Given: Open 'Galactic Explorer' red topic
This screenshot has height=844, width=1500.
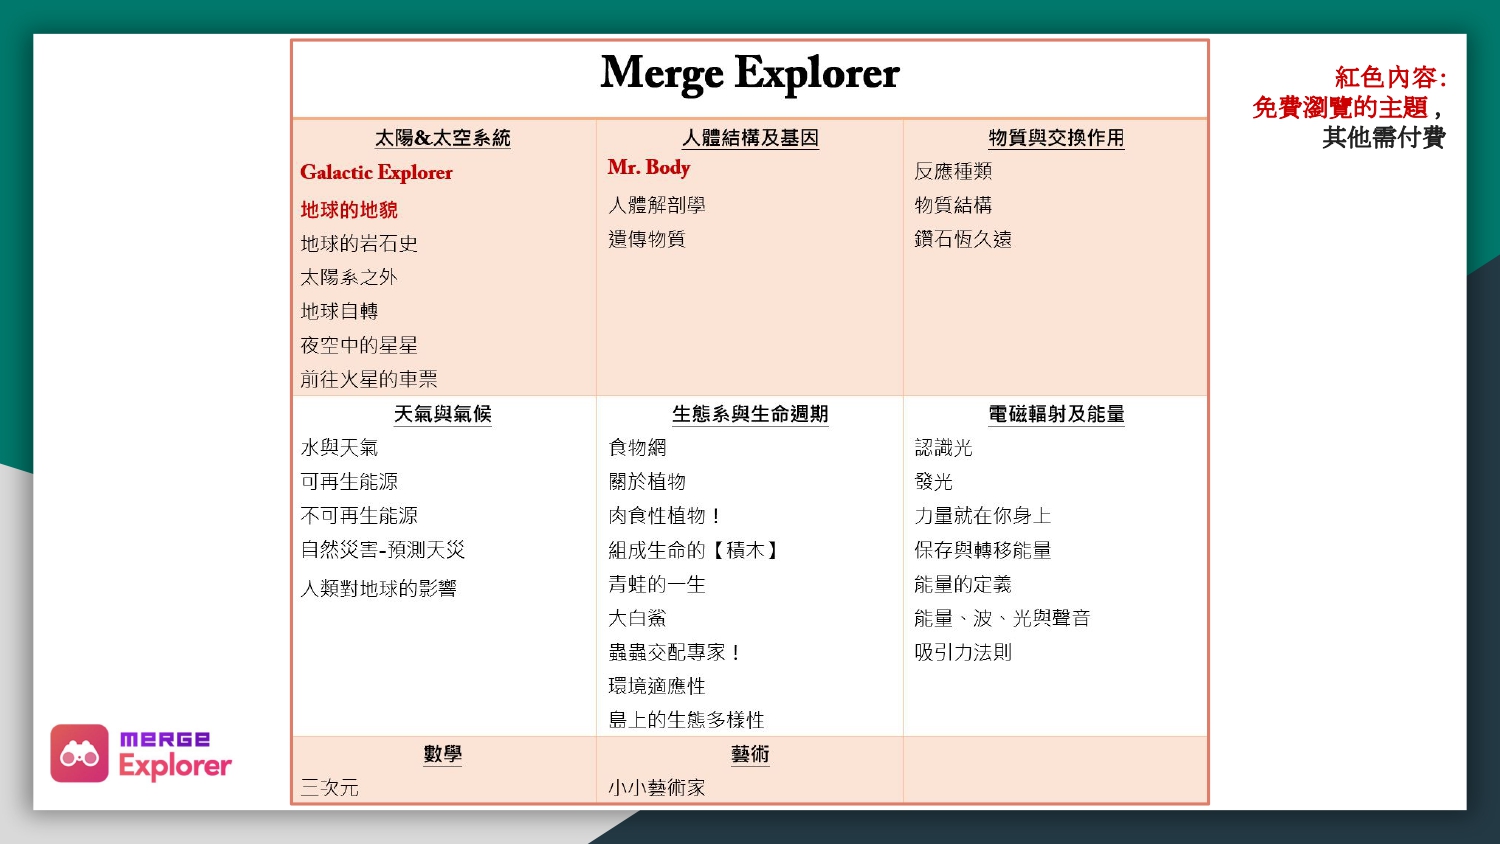Looking at the screenshot, I should point(376,173).
